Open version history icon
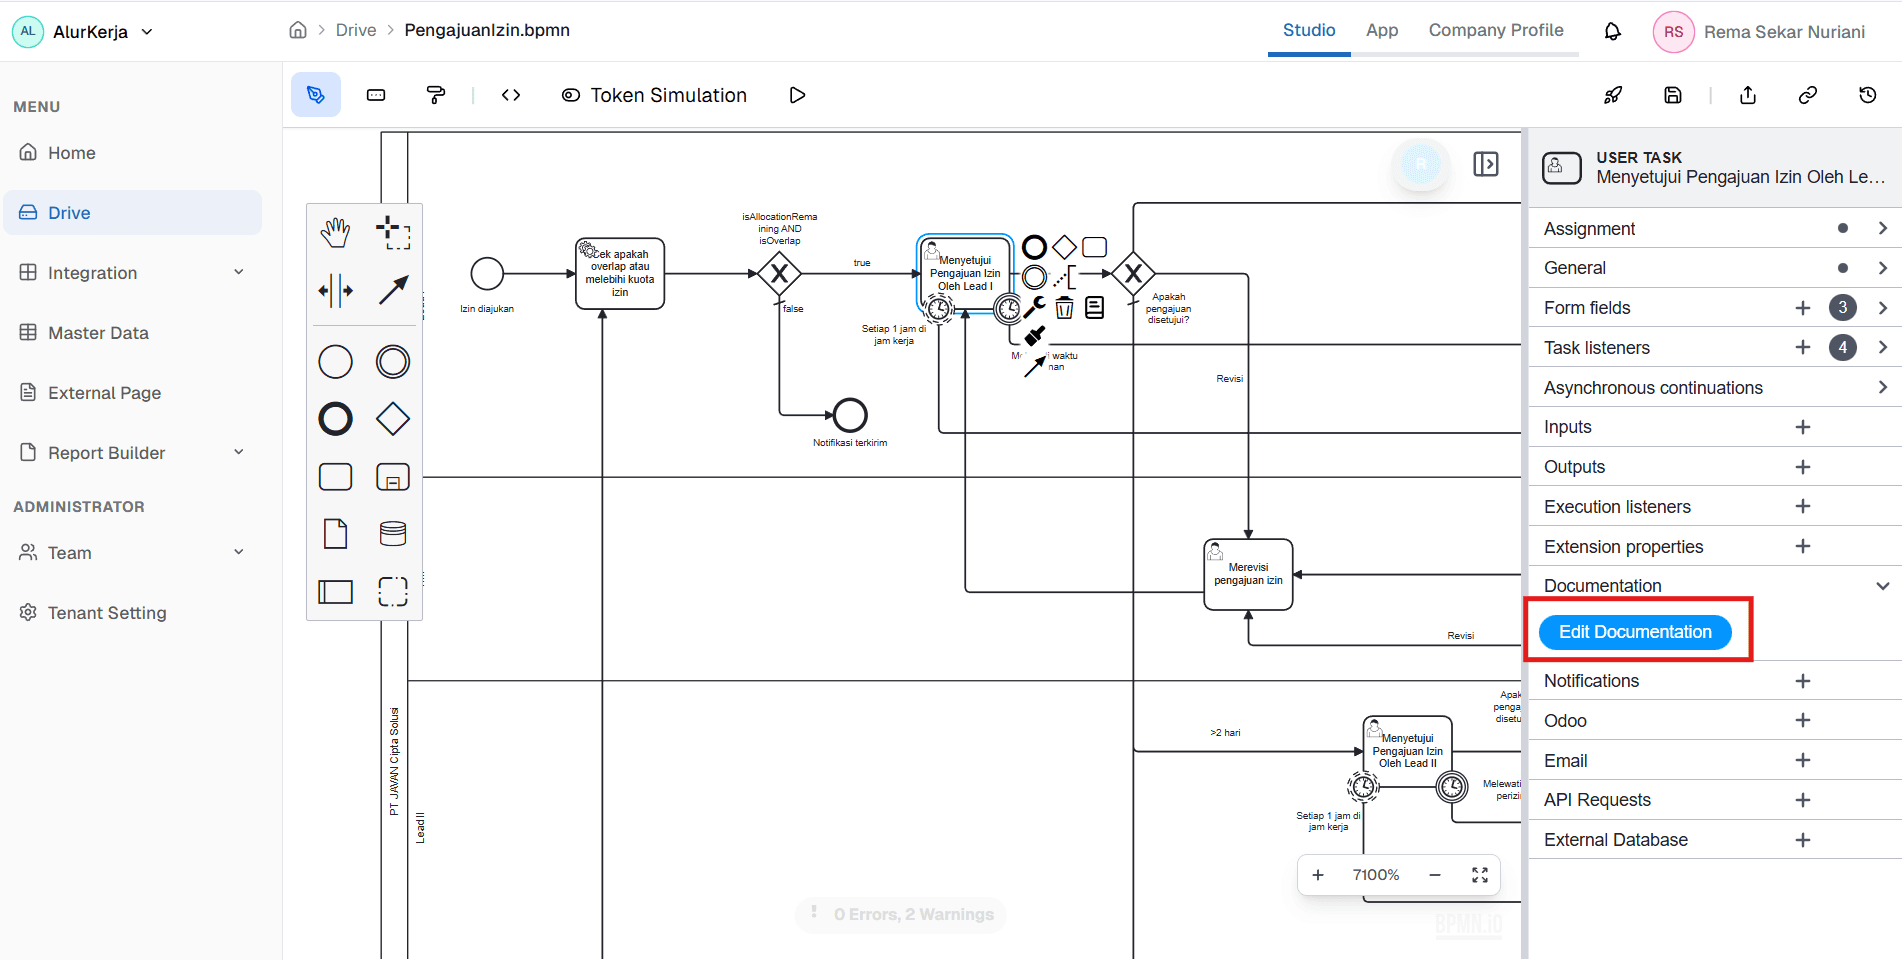Screen dimensions: 1902x960 [1867, 95]
